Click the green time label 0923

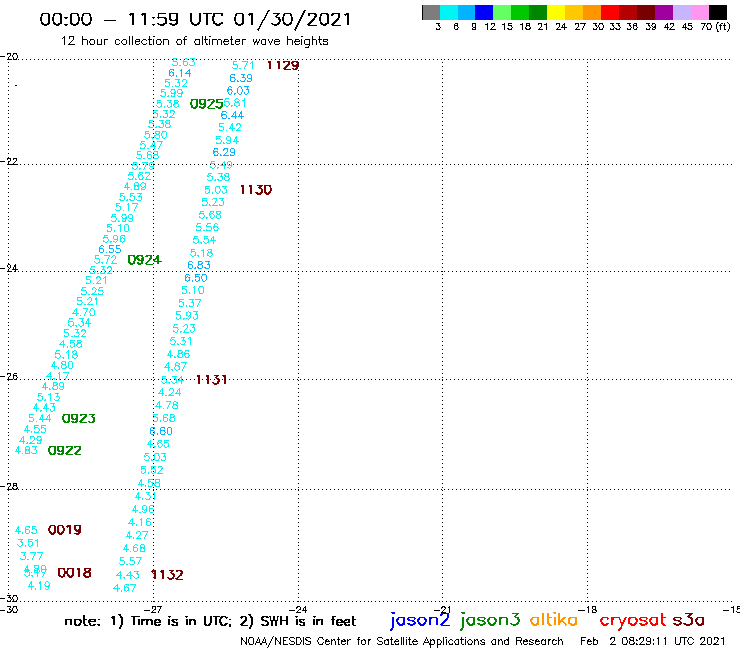[x=78, y=418]
